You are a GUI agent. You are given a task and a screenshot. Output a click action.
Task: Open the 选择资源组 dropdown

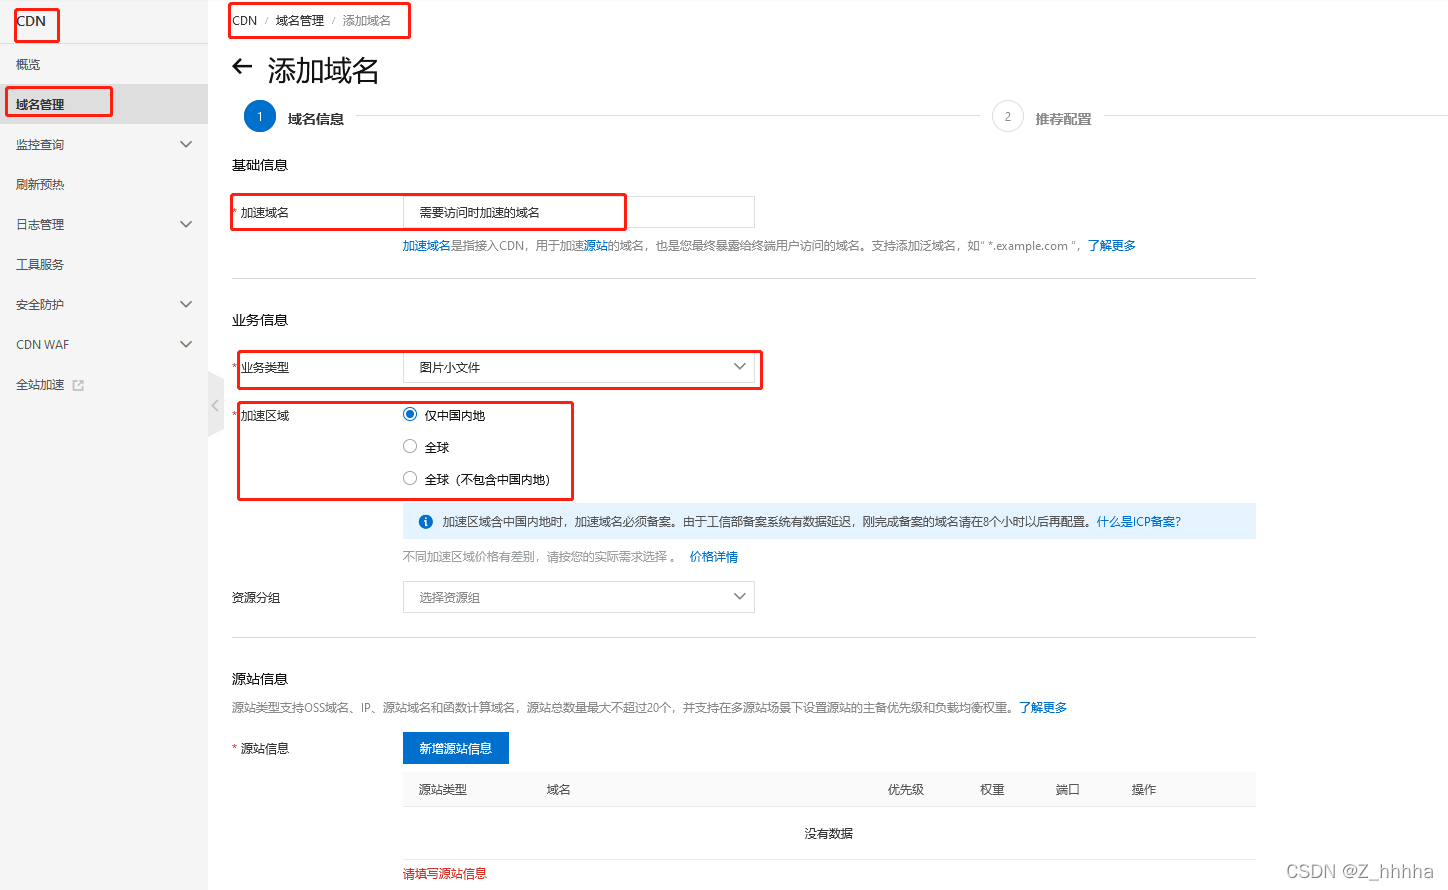coord(578,597)
